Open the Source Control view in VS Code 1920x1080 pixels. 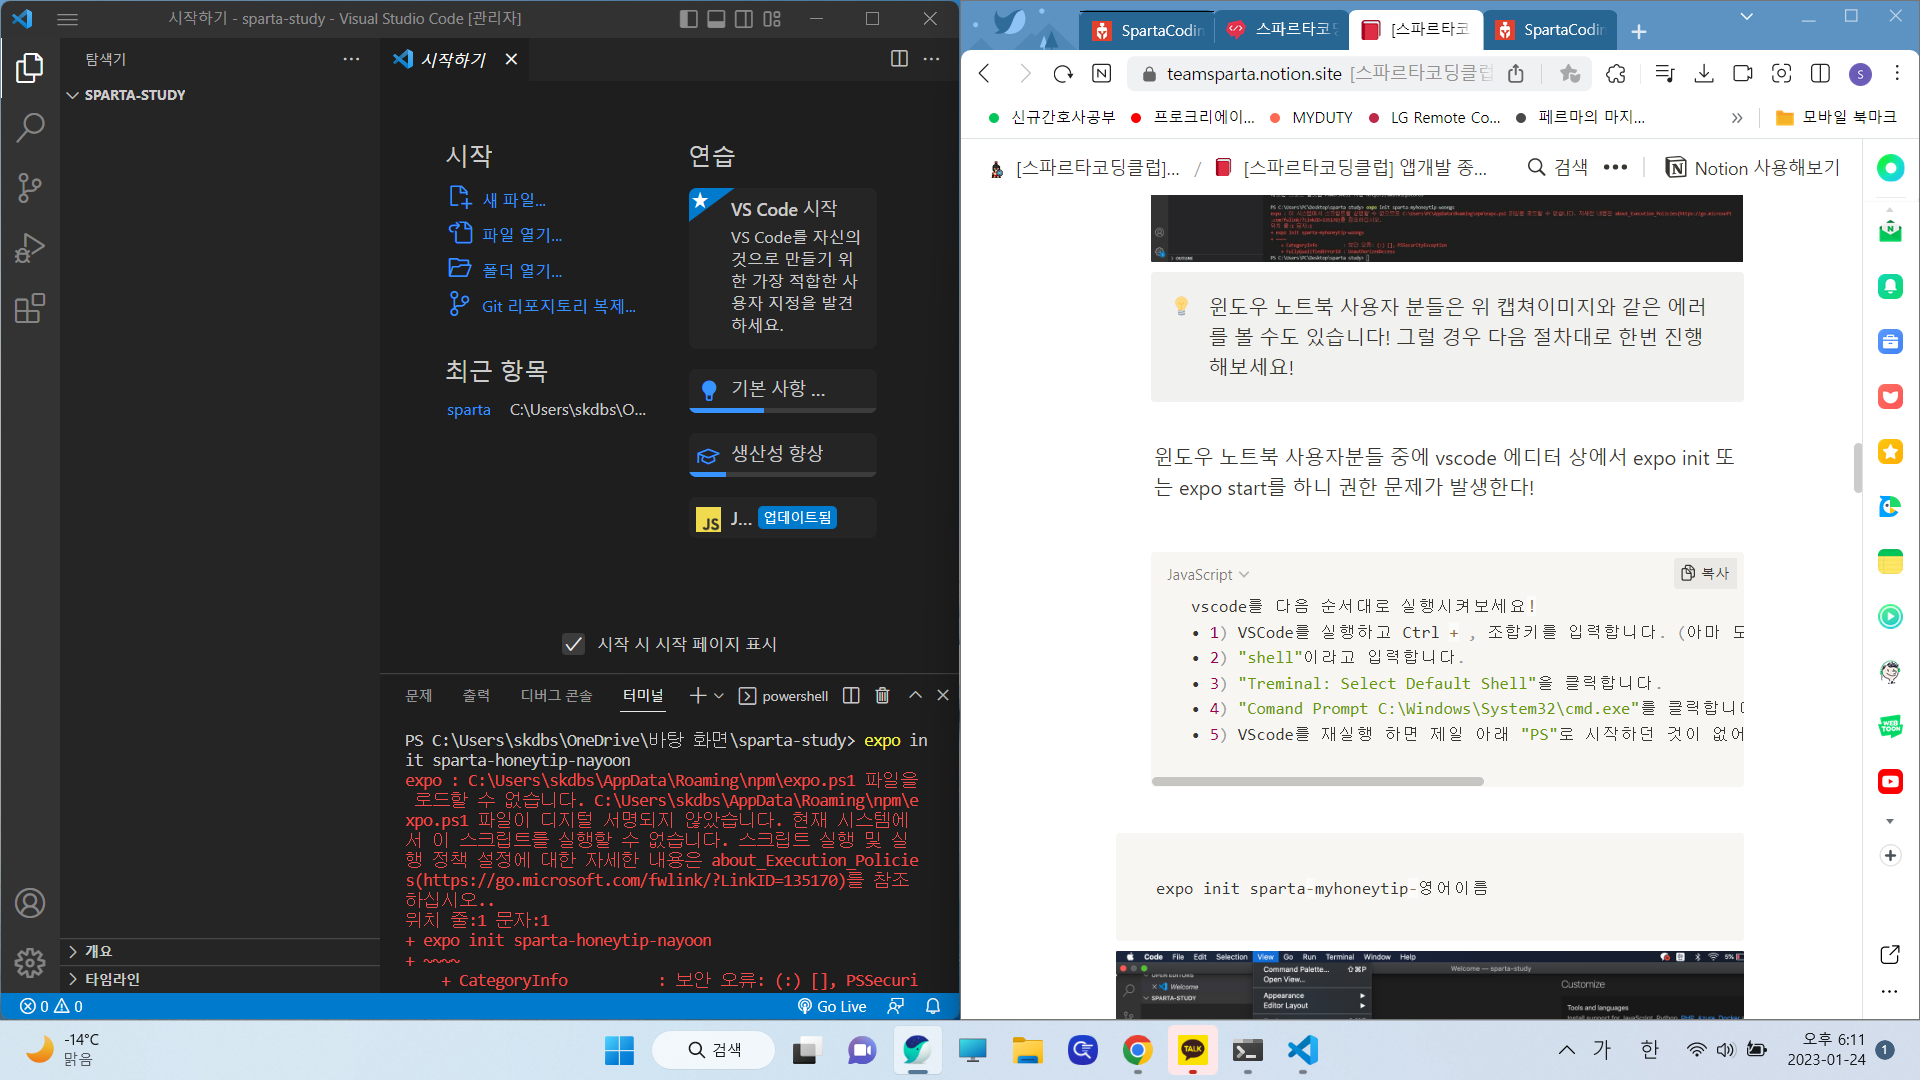(30, 187)
